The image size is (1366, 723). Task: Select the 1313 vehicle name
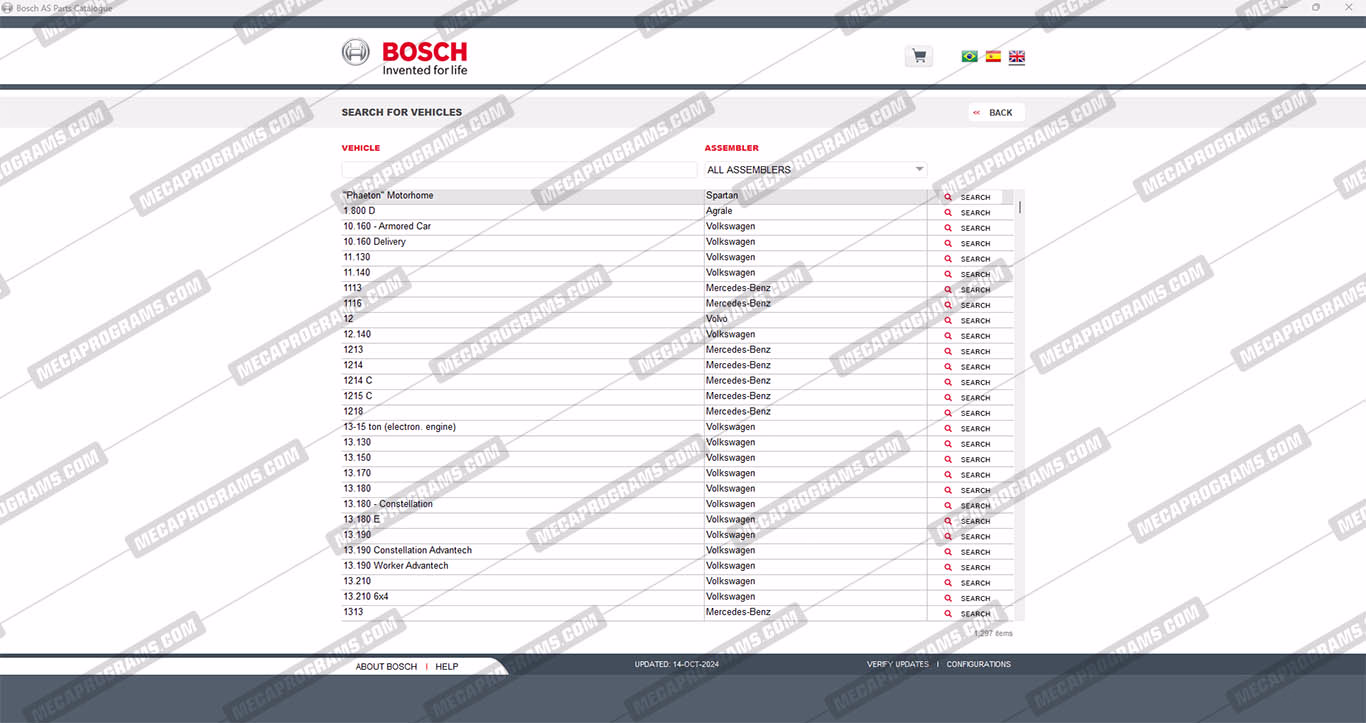tap(353, 612)
